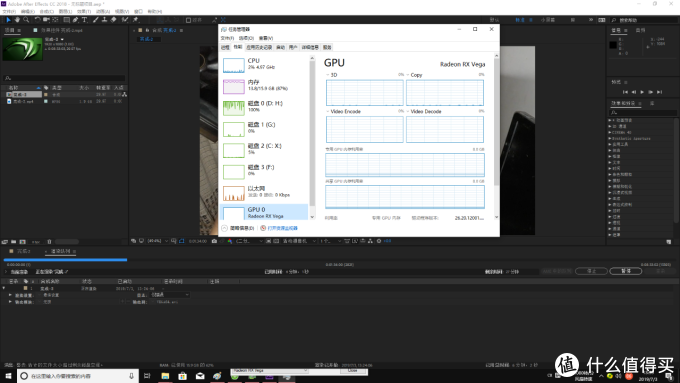Click Windows Start button
Viewport: 680px width, 383px height.
[x=8, y=376]
